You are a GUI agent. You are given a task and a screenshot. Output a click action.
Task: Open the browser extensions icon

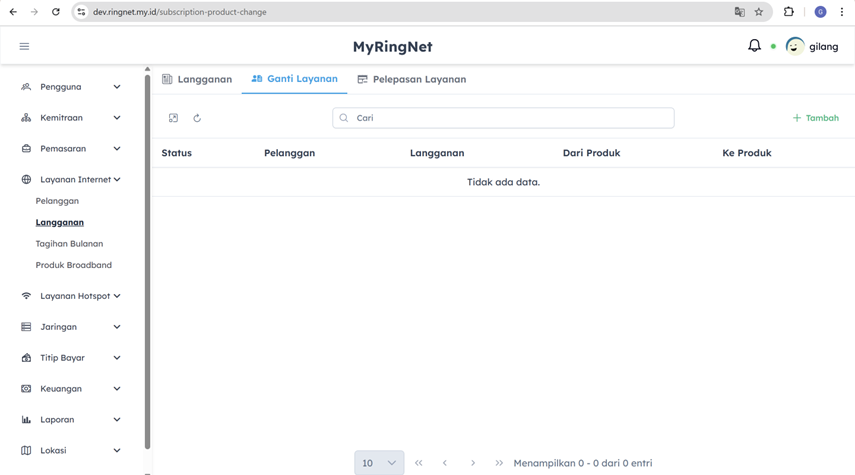[788, 12]
